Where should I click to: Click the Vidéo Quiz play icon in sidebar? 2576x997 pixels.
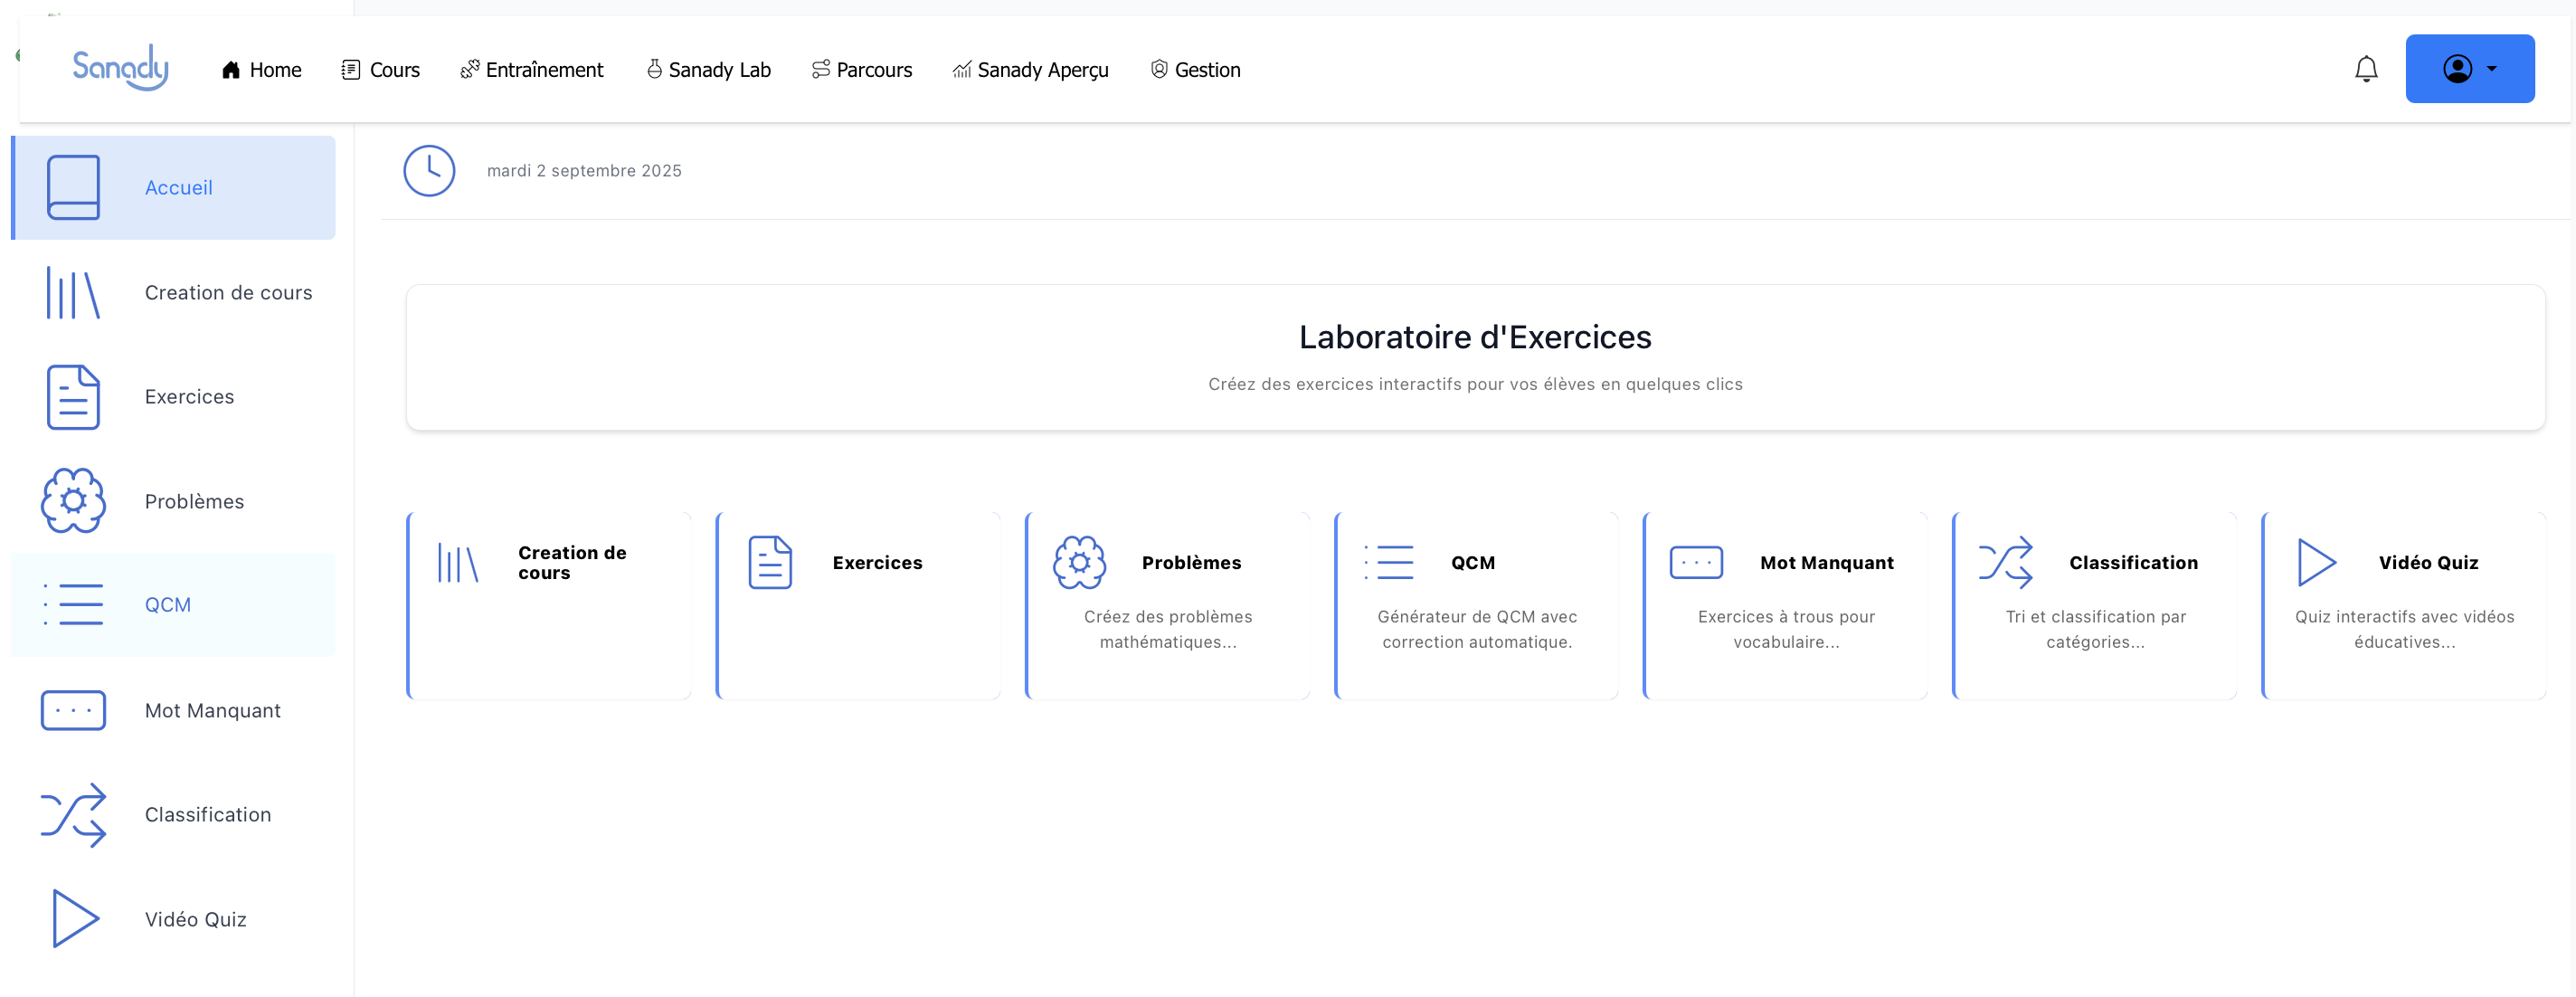pyautogui.click(x=73, y=919)
